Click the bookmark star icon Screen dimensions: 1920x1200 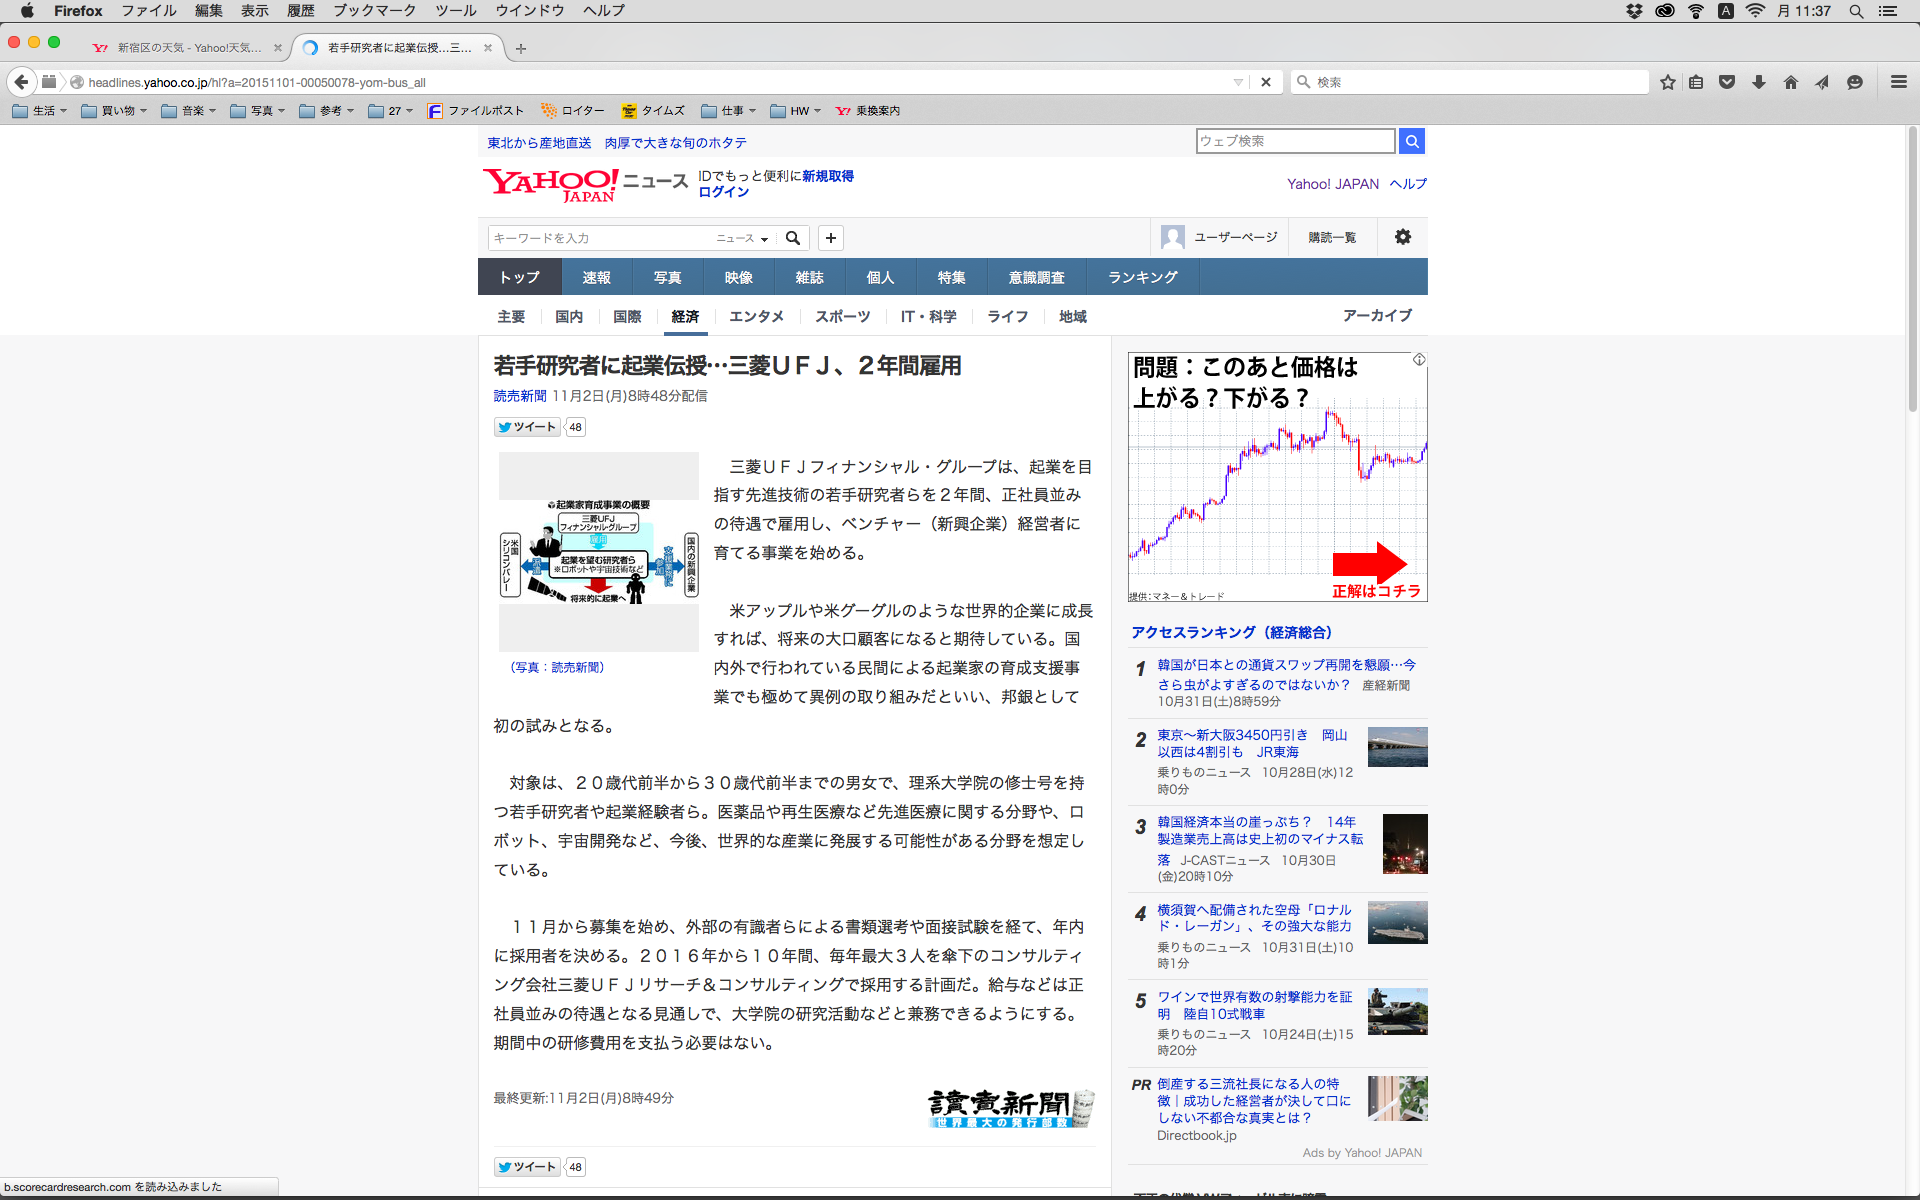pos(1667,82)
